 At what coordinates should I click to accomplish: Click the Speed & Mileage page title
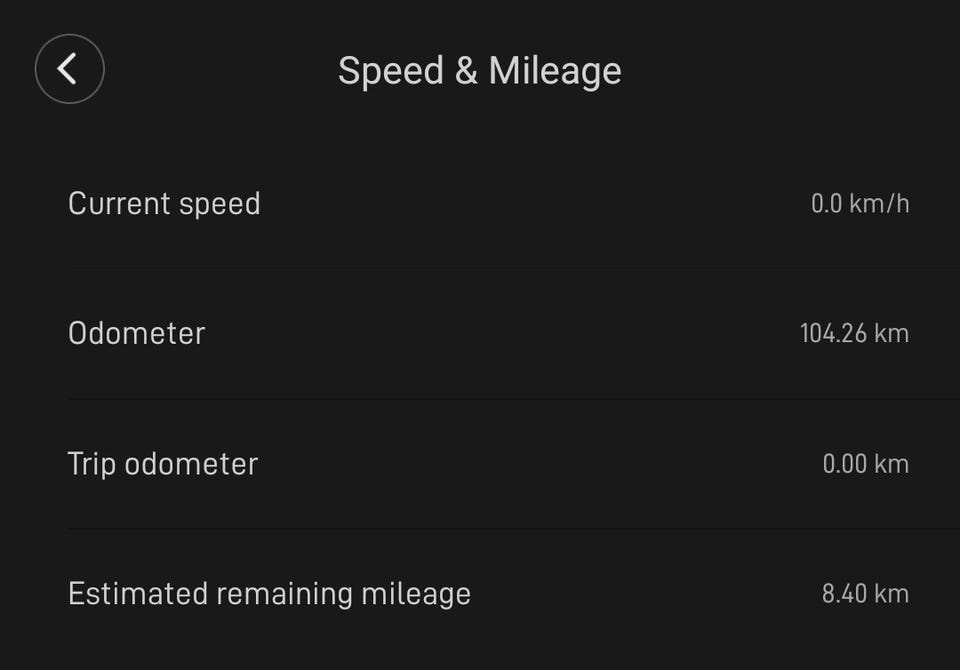pos(479,71)
